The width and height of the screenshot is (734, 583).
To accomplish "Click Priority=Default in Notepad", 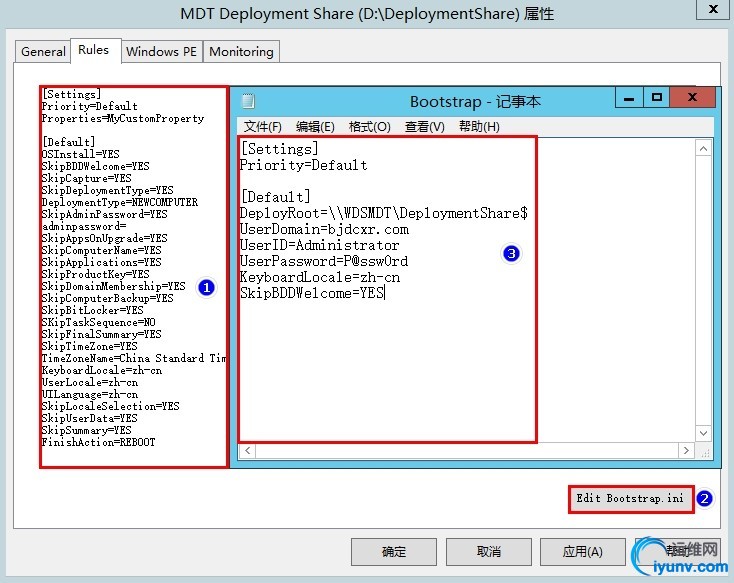I will (303, 165).
